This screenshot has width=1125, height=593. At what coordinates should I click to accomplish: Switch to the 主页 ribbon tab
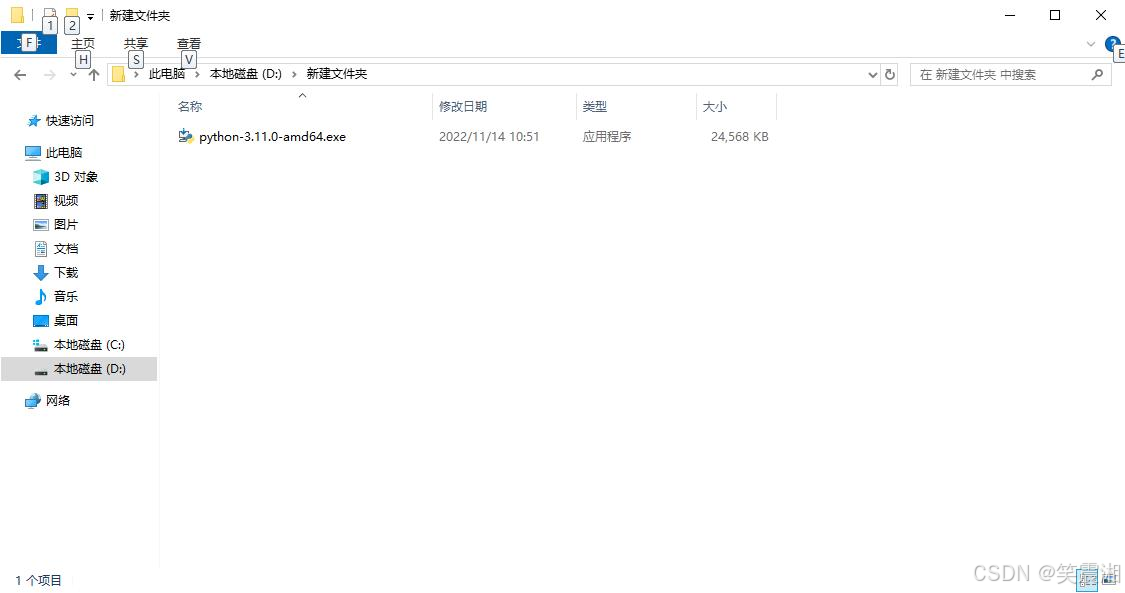(83, 44)
